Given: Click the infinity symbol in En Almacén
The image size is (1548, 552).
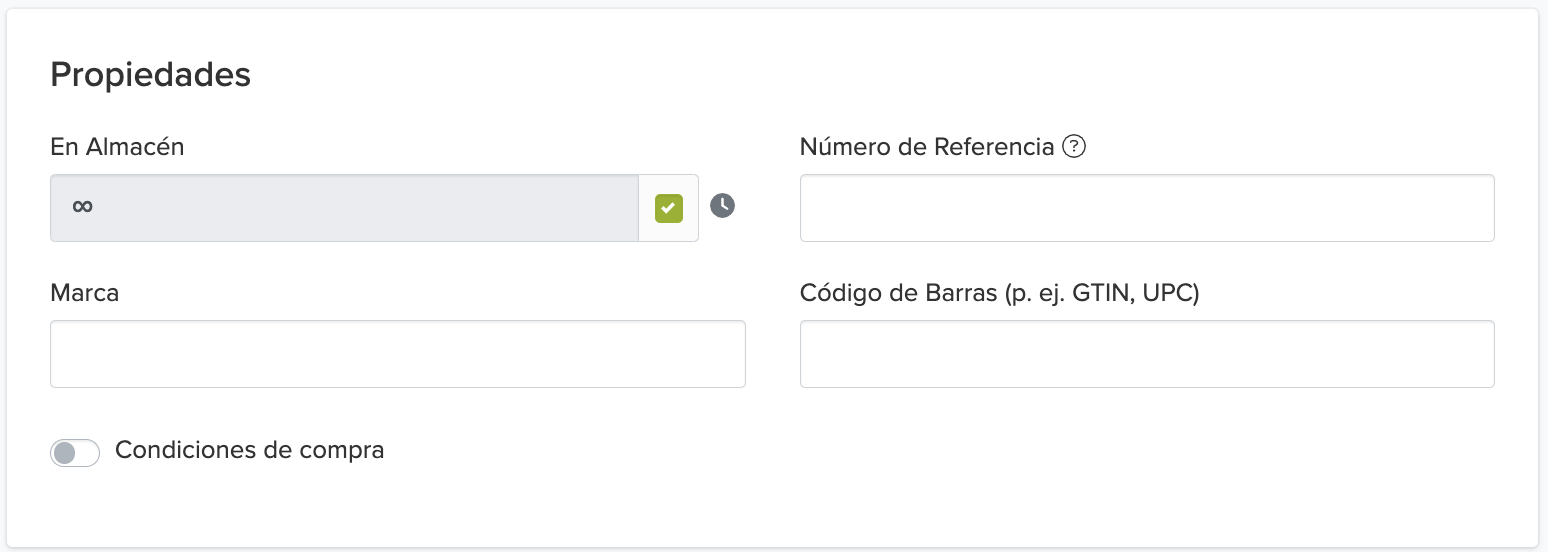Looking at the screenshot, I should click(x=83, y=207).
